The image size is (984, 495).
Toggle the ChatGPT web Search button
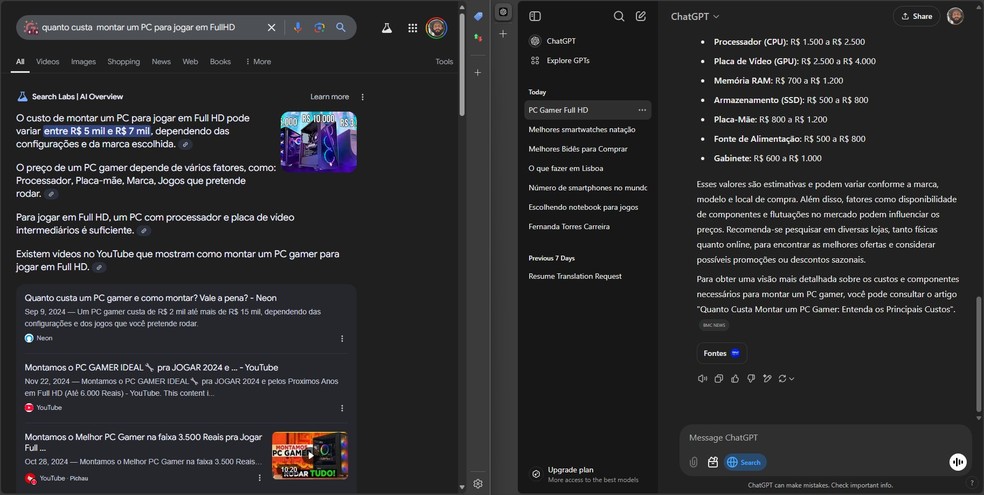point(745,462)
